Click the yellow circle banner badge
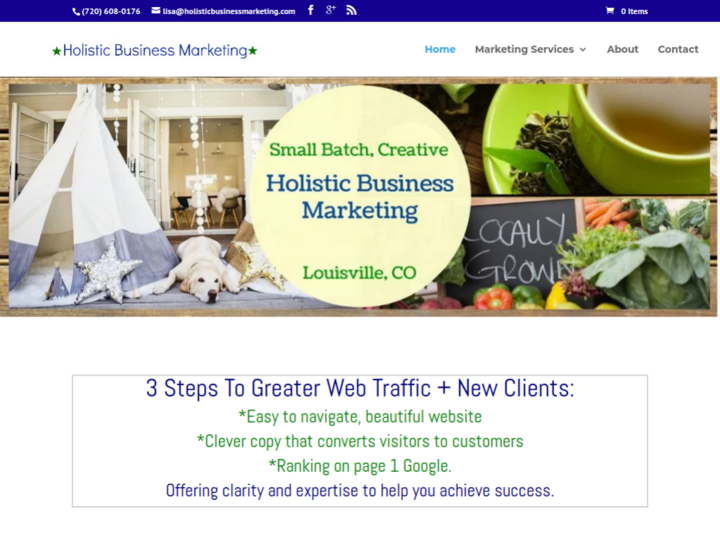 click(x=360, y=196)
